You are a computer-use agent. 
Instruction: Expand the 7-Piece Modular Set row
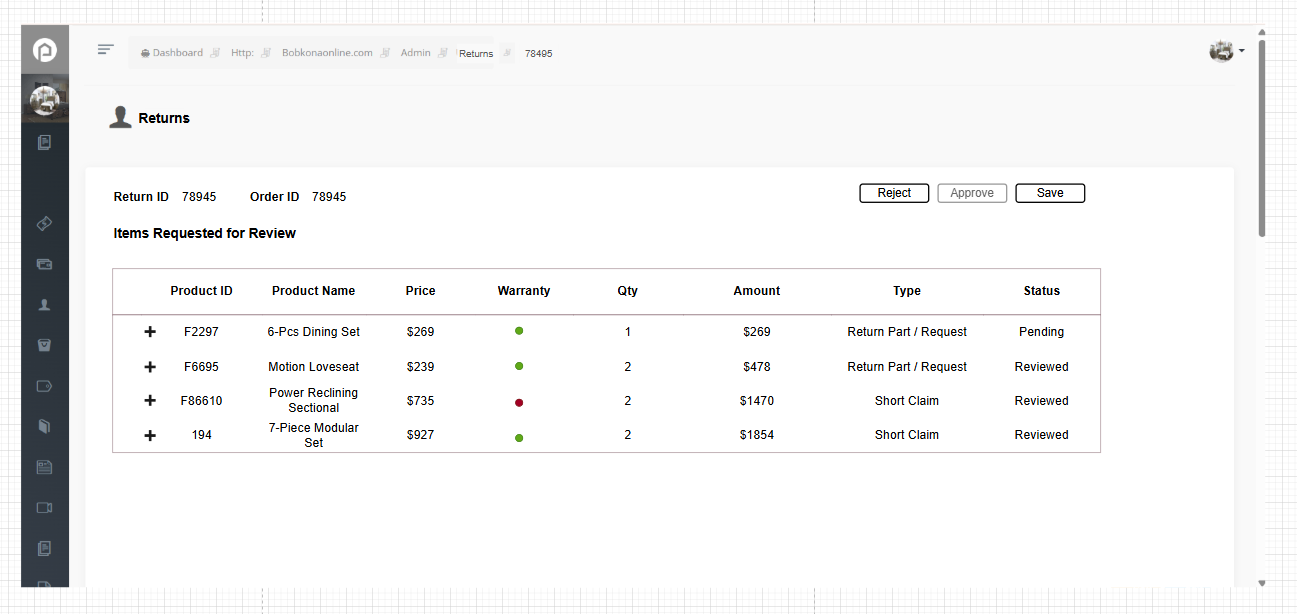pyautogui.click(x=150, y=435)
